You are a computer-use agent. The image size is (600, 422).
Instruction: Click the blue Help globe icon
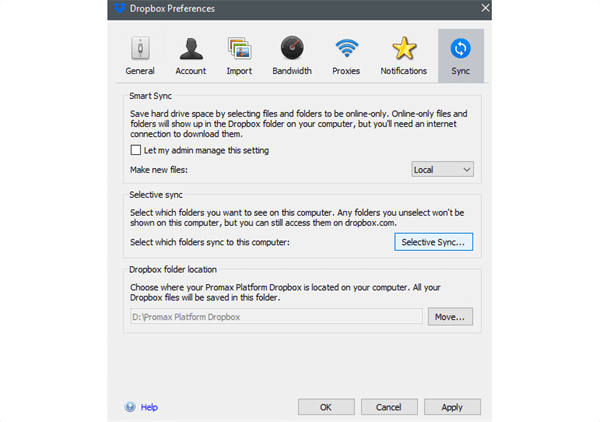coord(130,407)
